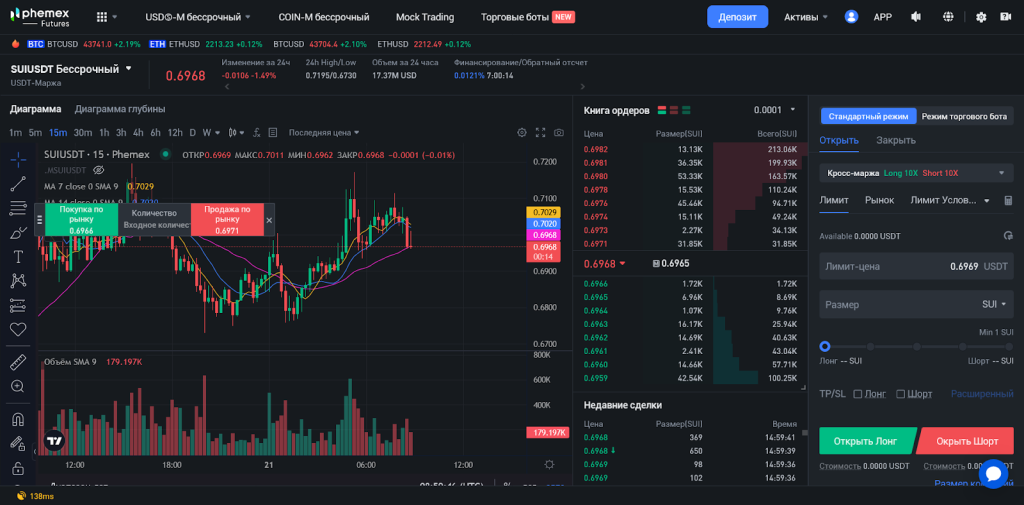Select the brush drawing tool
1024x505 pixels.
[x=18, y=232]
